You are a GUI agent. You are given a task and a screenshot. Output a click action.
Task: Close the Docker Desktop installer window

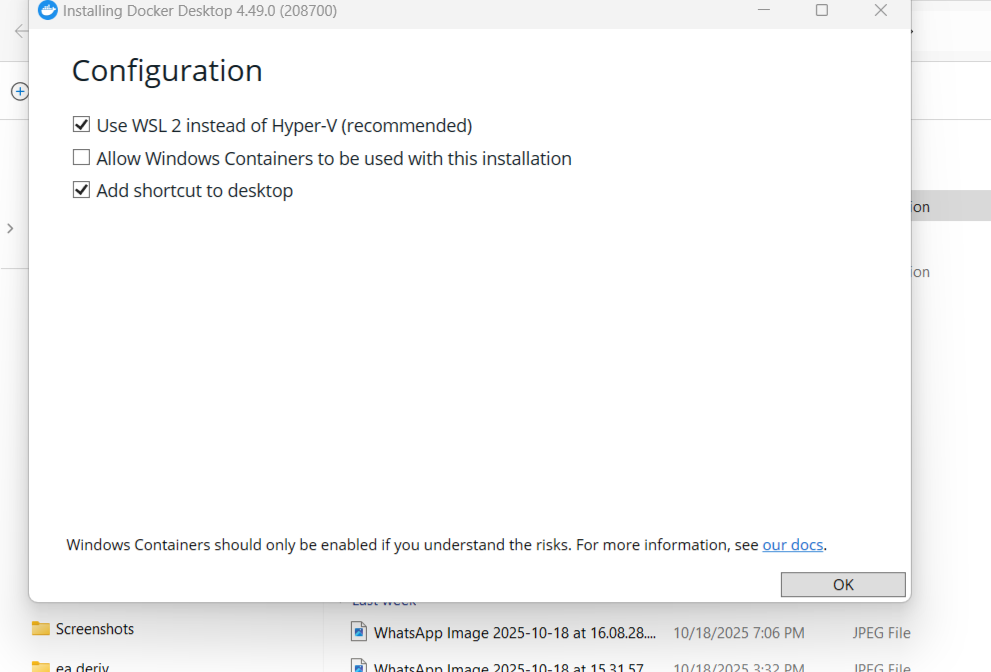click(x=880, y=11)
